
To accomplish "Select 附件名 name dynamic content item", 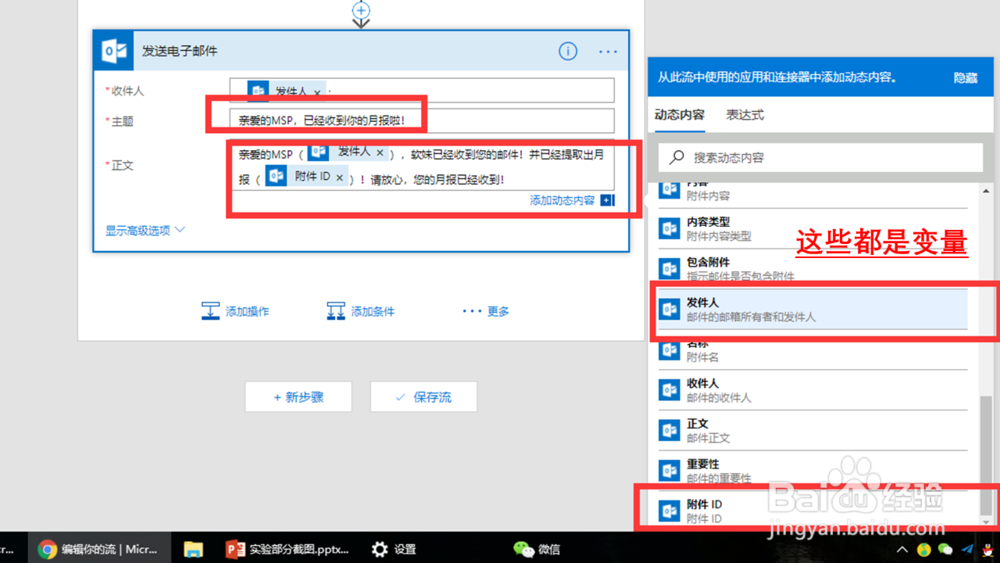I will tap(812, 352).
